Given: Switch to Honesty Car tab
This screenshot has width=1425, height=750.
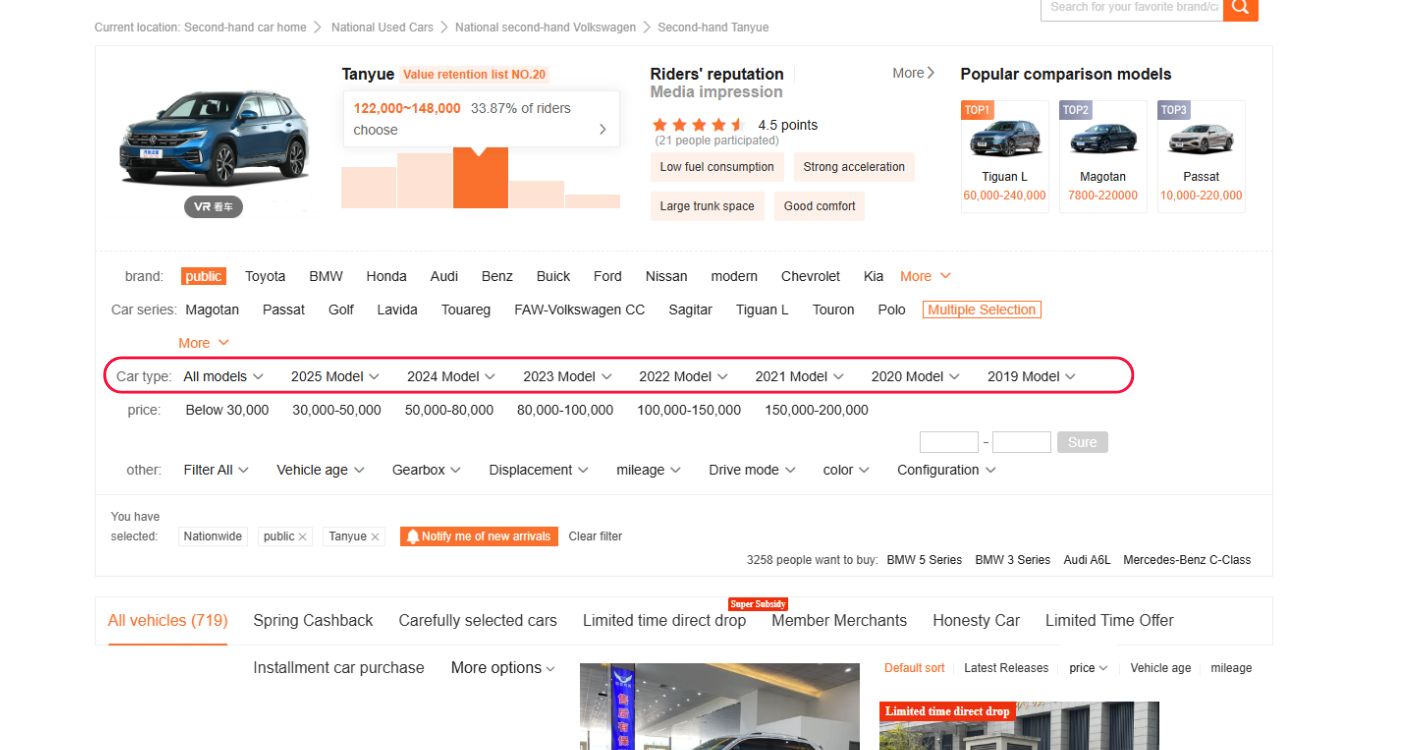Looking at the screenshot, I should (x=976, y=621).
